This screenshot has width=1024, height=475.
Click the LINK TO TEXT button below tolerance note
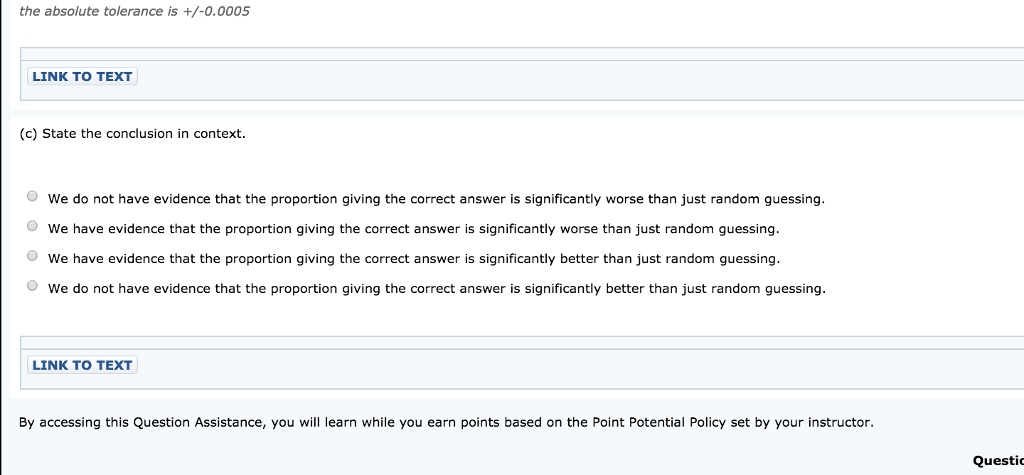pyautogui.click(x=82, y=76)
